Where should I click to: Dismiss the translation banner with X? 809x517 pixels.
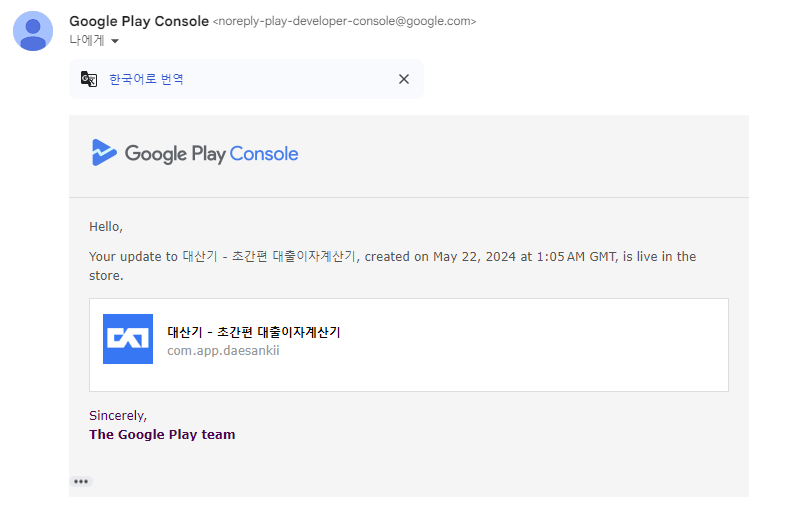click(403, 79)
